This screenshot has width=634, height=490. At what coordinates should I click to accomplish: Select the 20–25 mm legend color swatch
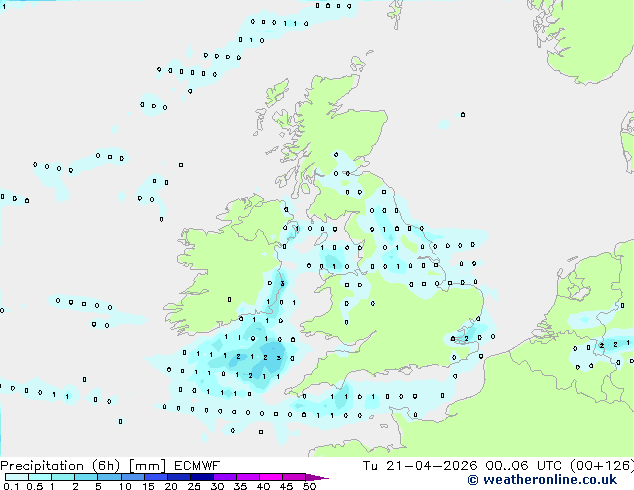(179, 477)
